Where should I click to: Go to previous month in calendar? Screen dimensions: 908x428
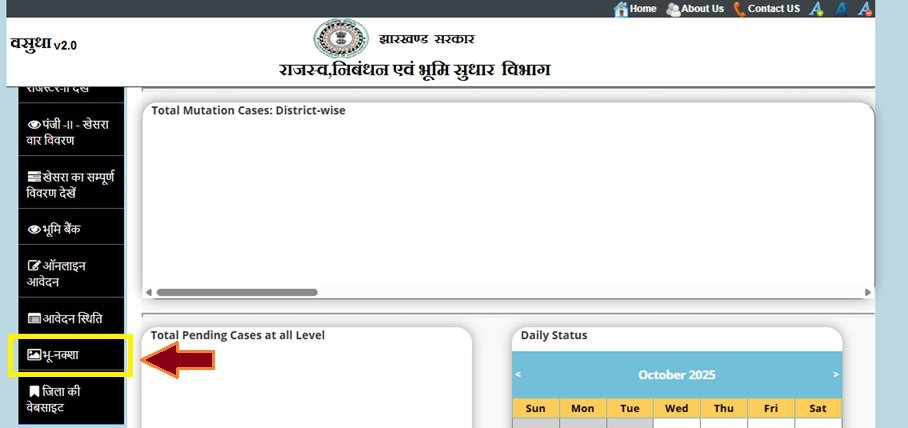click(518, 374)
